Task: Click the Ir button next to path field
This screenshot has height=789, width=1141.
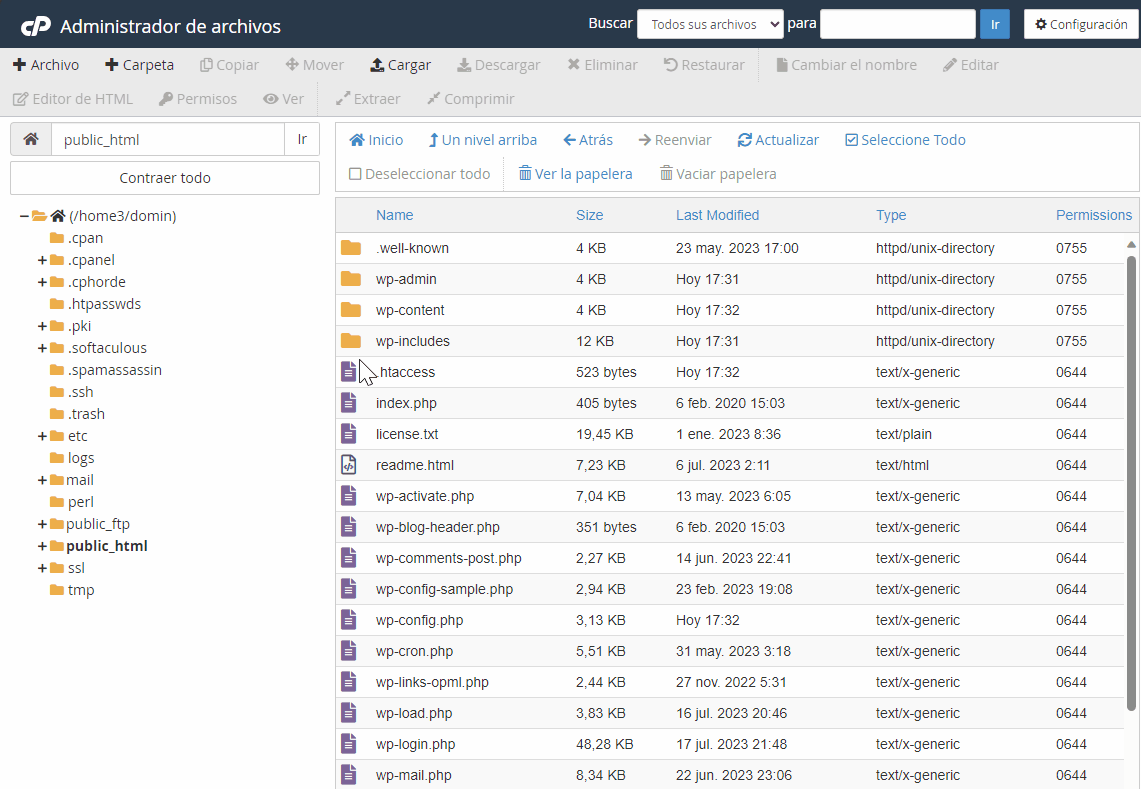Action: [302, 139]
